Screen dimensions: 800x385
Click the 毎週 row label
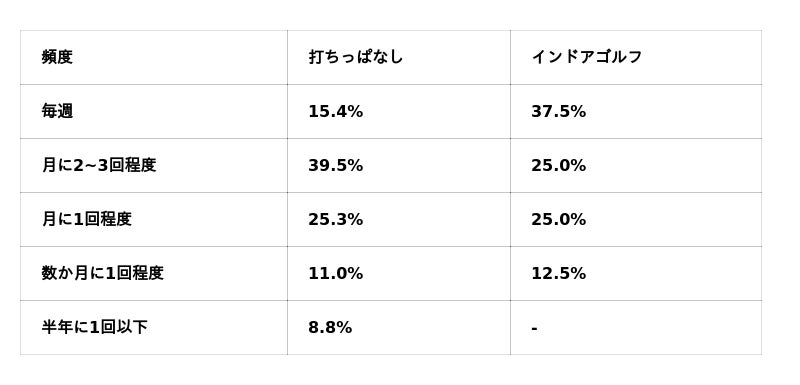(57, 111)
